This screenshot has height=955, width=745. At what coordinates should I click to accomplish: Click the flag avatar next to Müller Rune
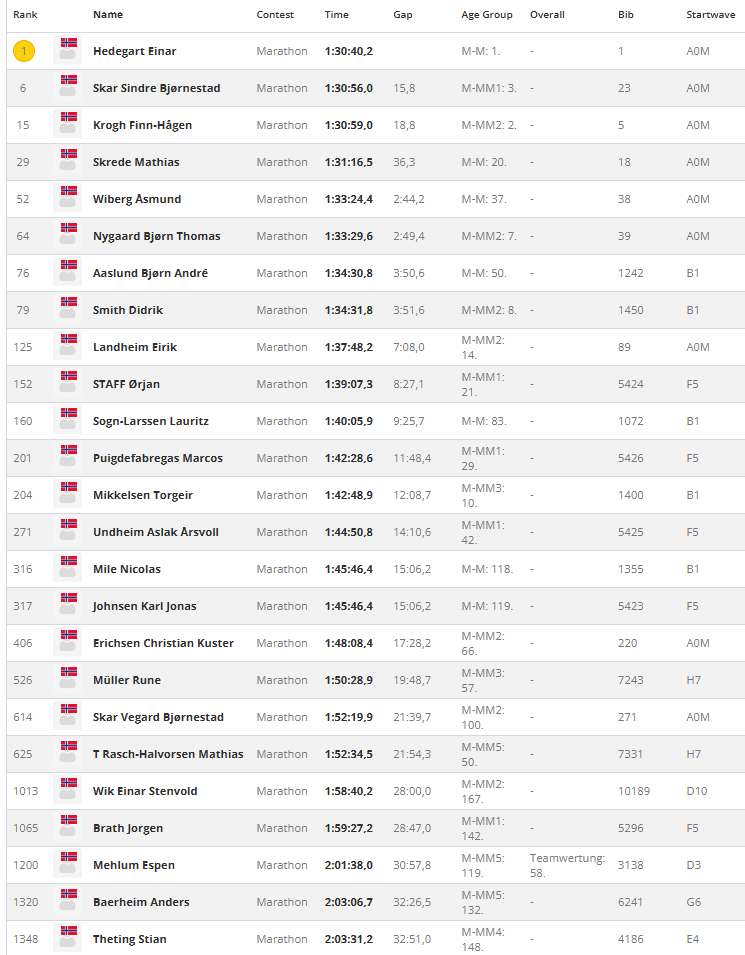pos(68,680)
